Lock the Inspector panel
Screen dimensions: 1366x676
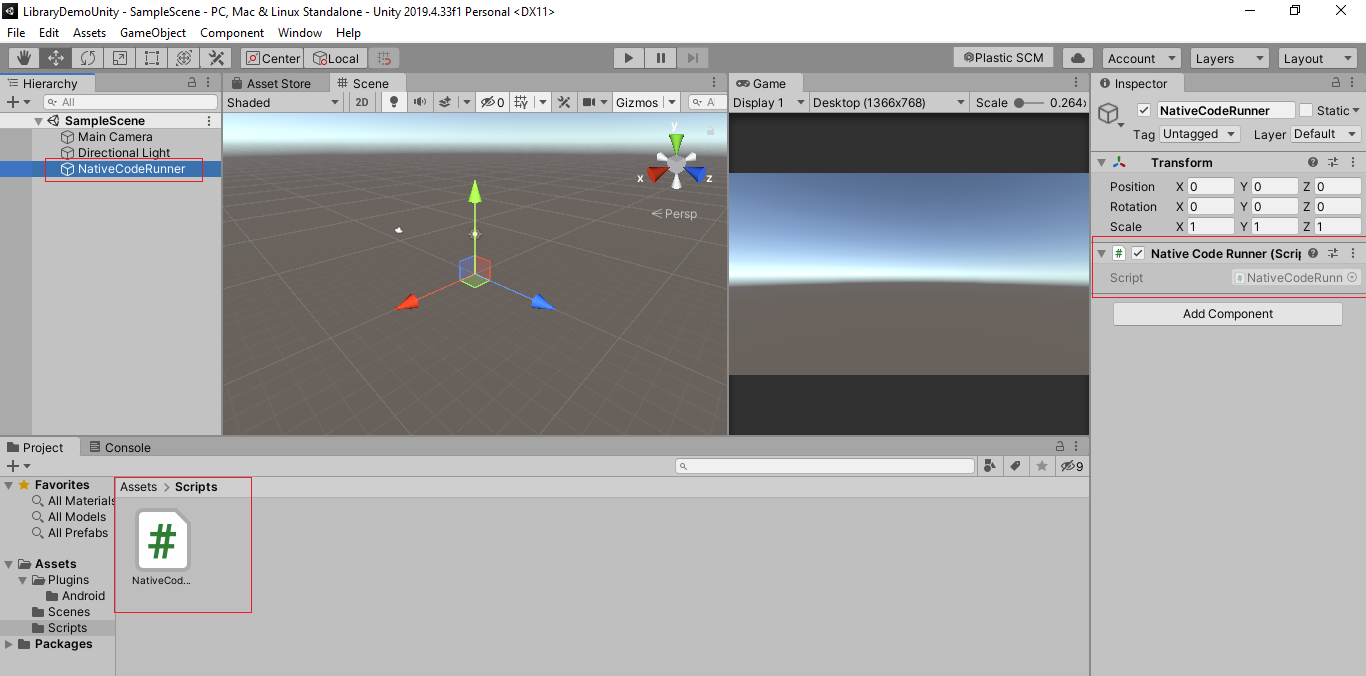pyautogui.click(x=1336, y=83)
